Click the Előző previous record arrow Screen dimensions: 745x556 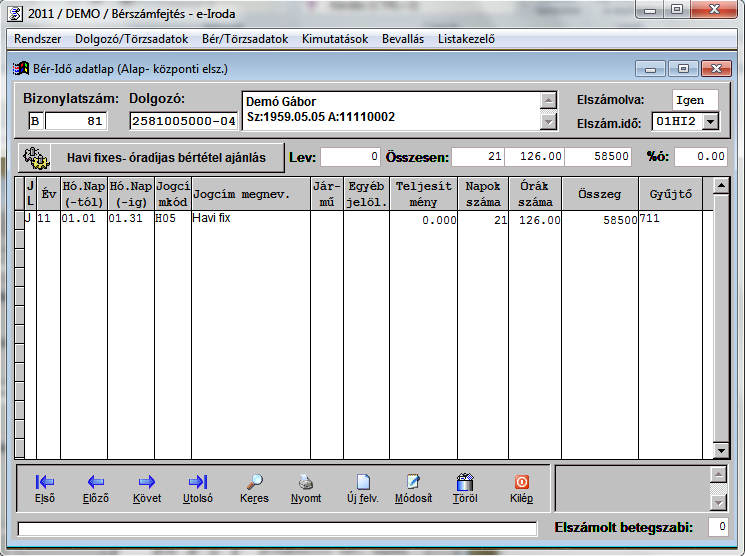(x=96, y=488)
